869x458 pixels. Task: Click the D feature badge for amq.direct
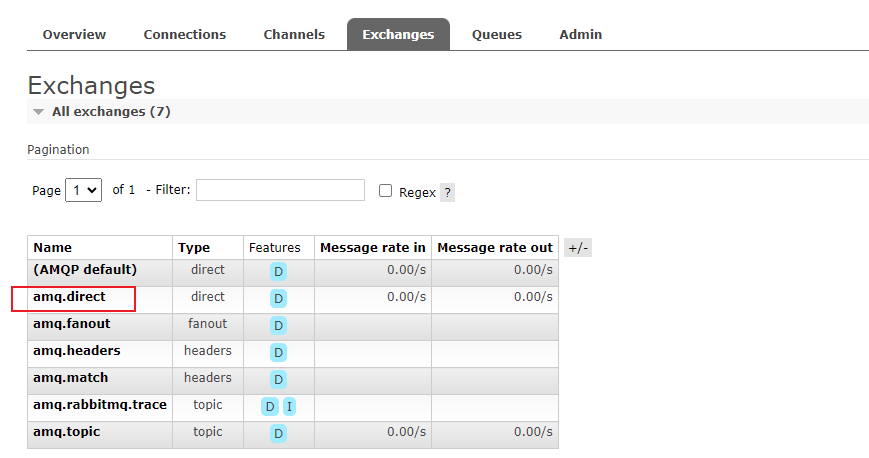pyautogui.click(x=278, y=298)
